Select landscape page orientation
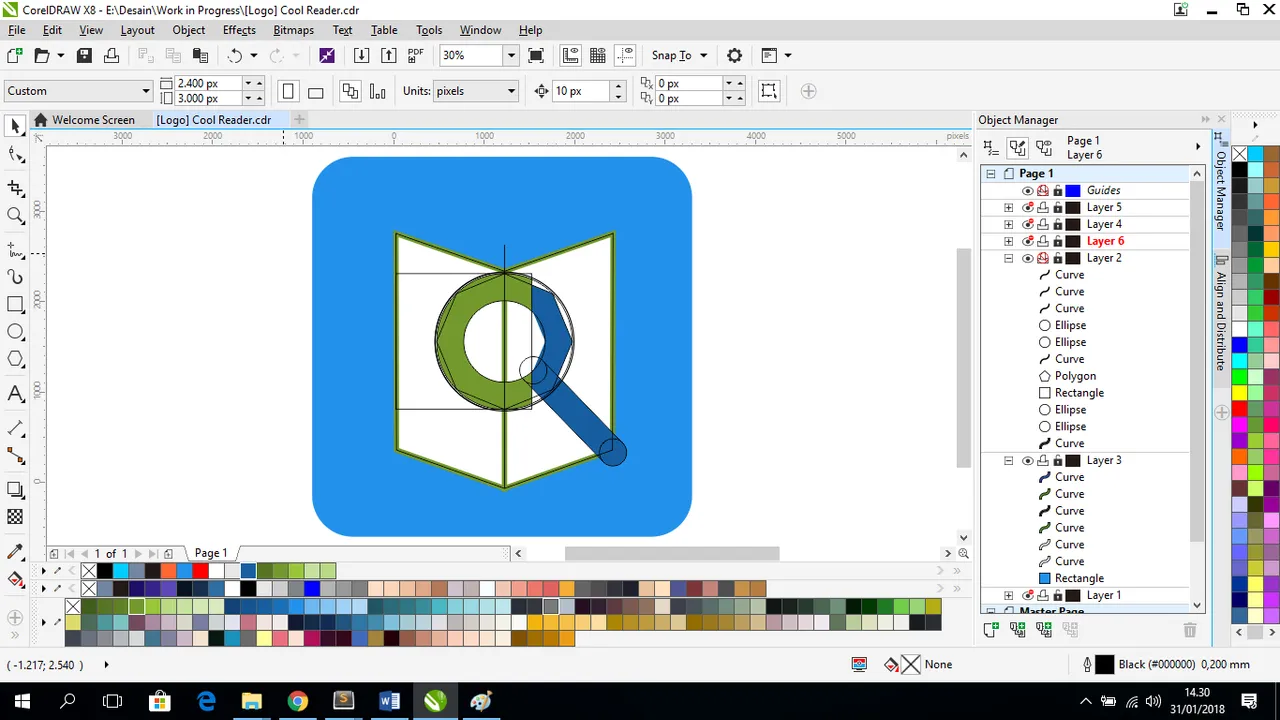The image size is (1280, 720). click(315, 91)
